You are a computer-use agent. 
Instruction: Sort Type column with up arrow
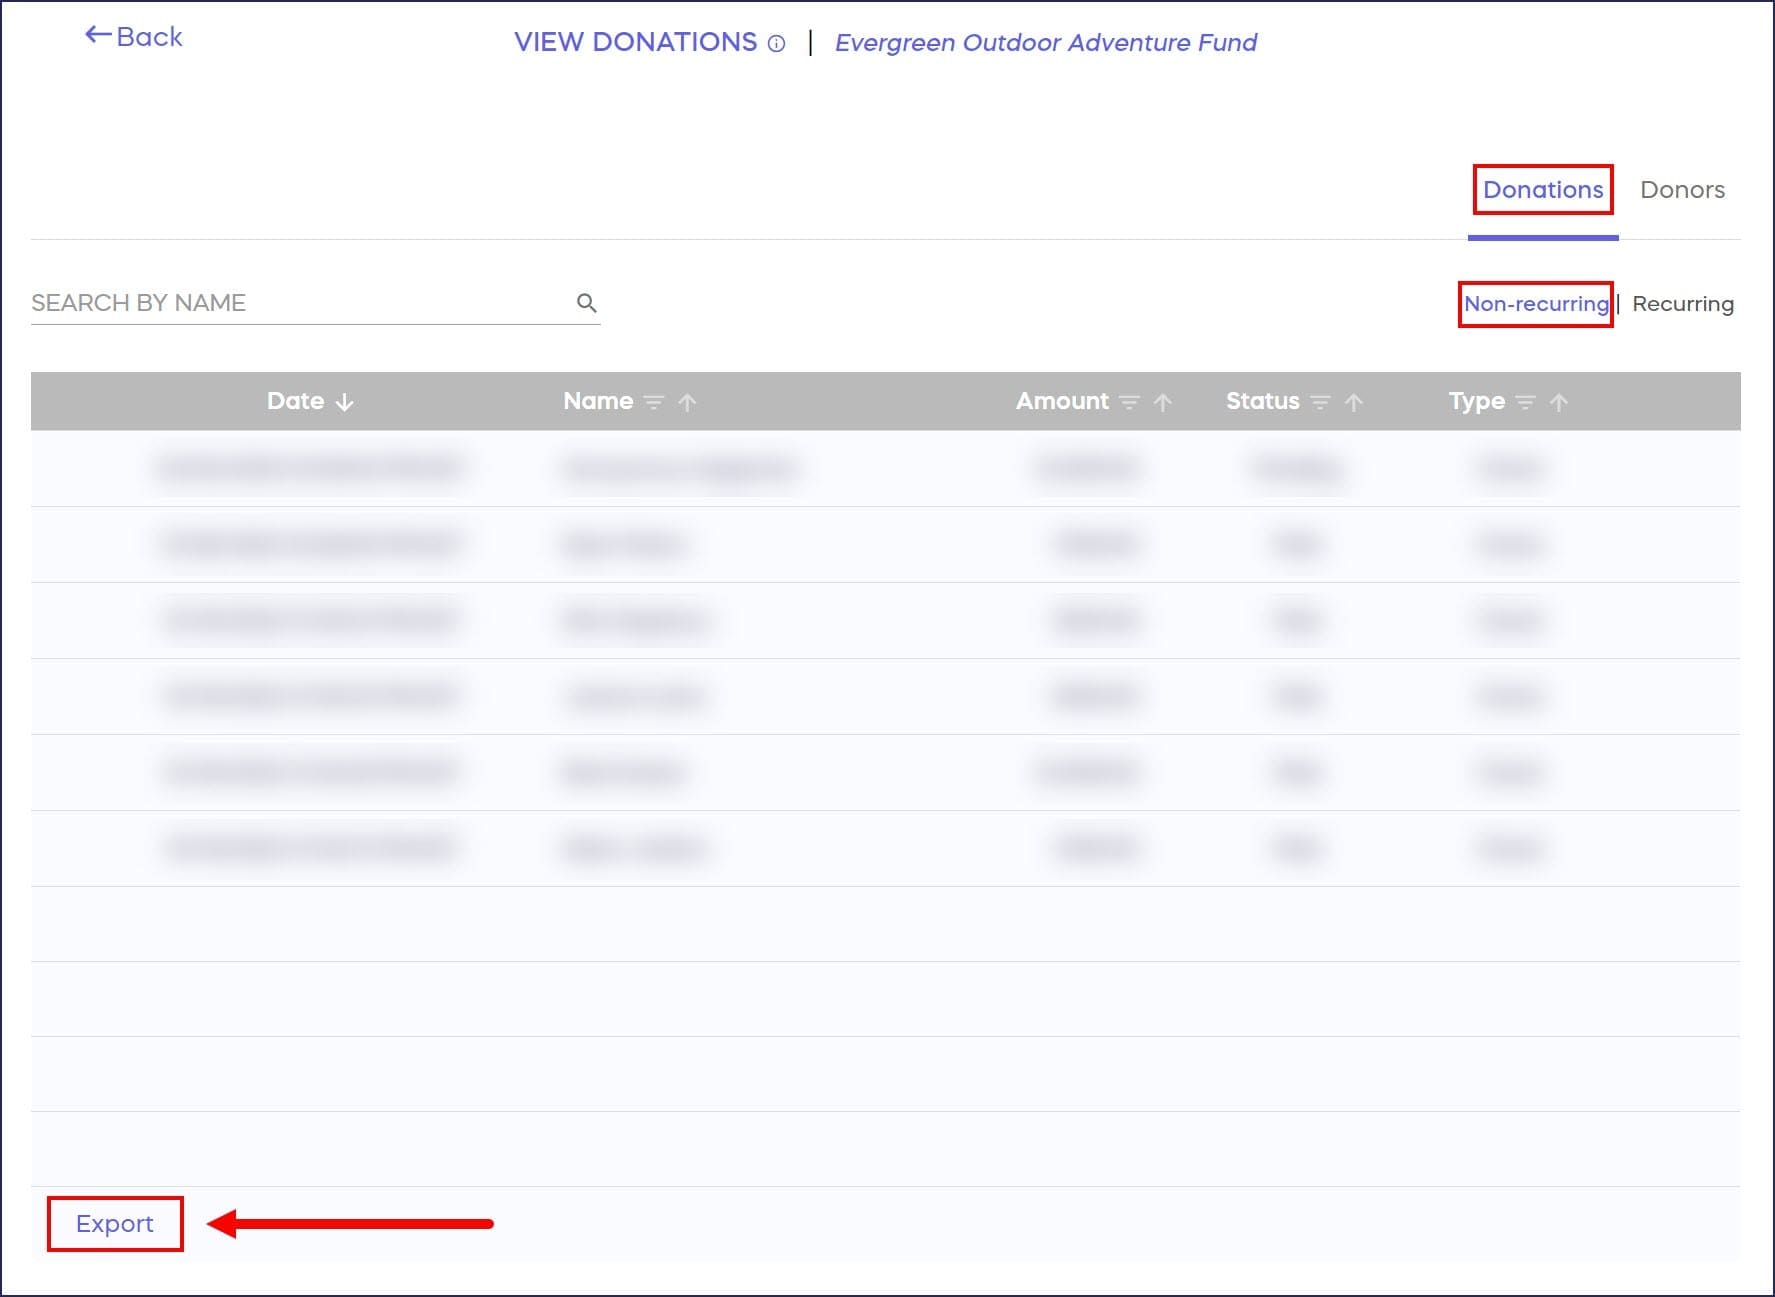coord(1558,402)
